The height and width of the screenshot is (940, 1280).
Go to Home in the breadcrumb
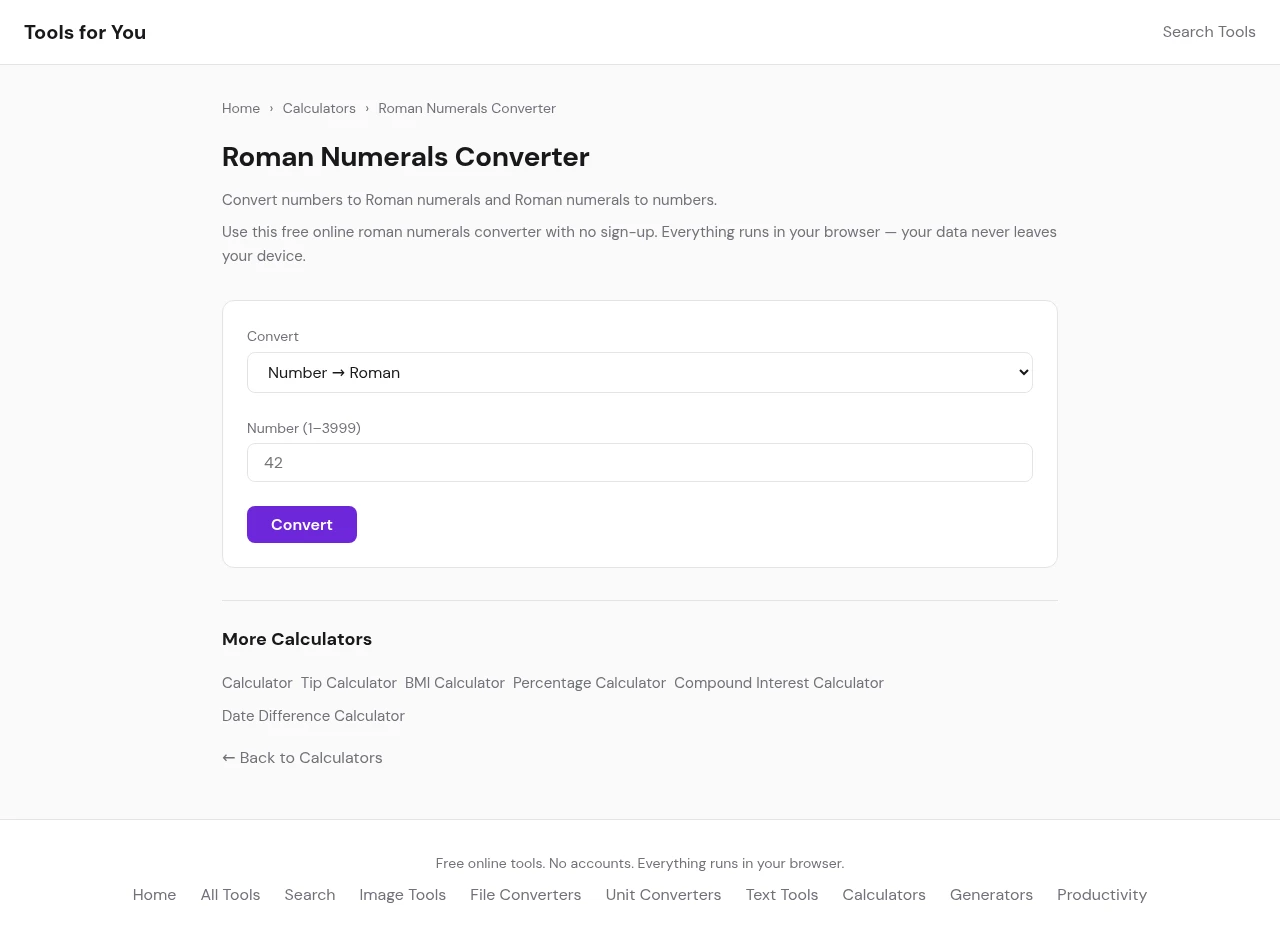(x=241, y=108)
